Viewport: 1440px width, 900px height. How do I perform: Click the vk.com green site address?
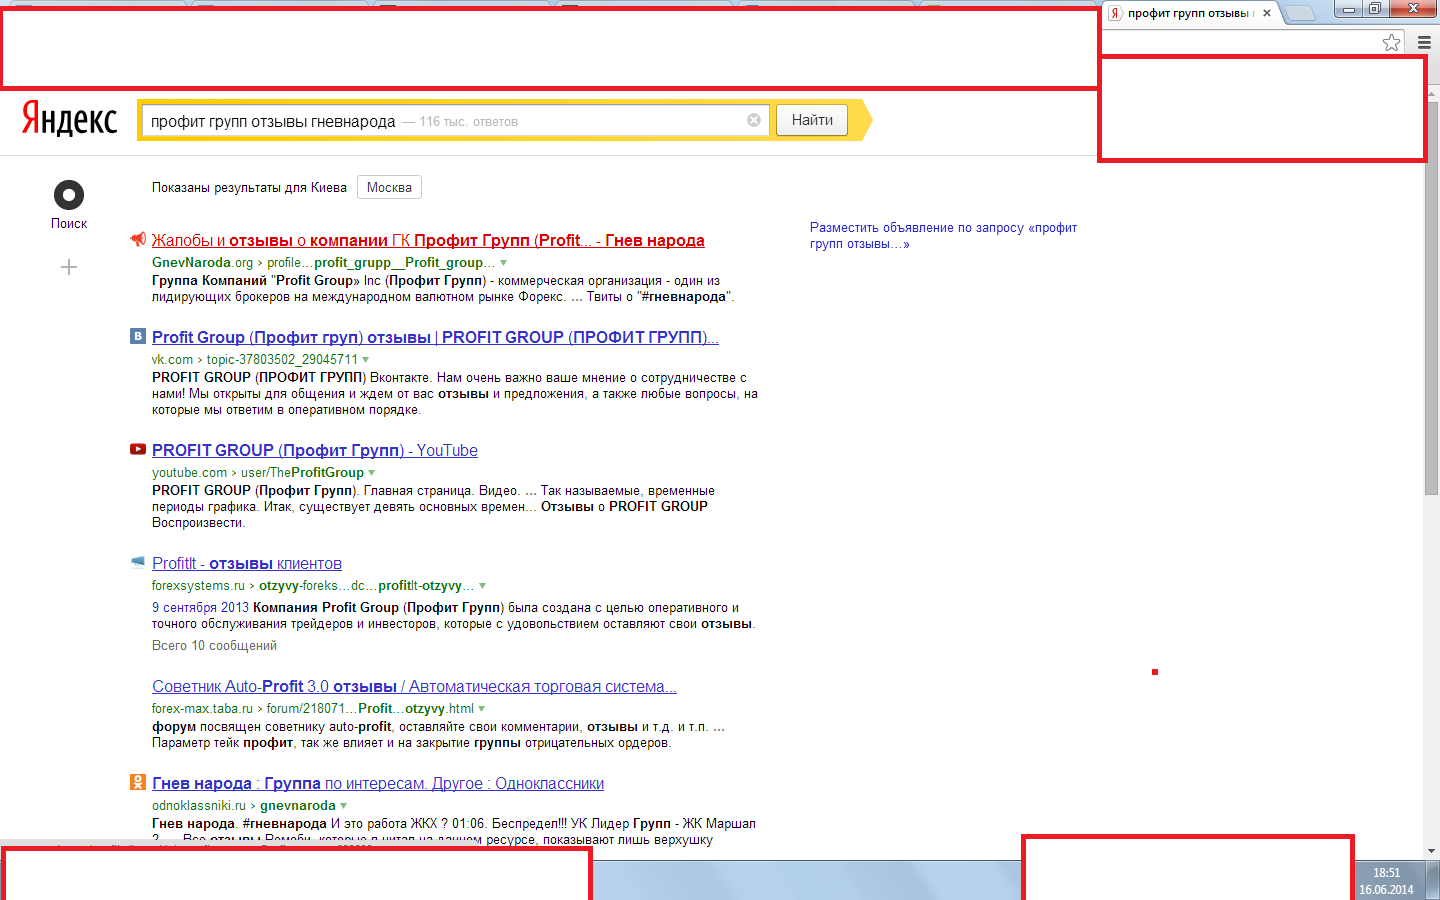[172, 359]
